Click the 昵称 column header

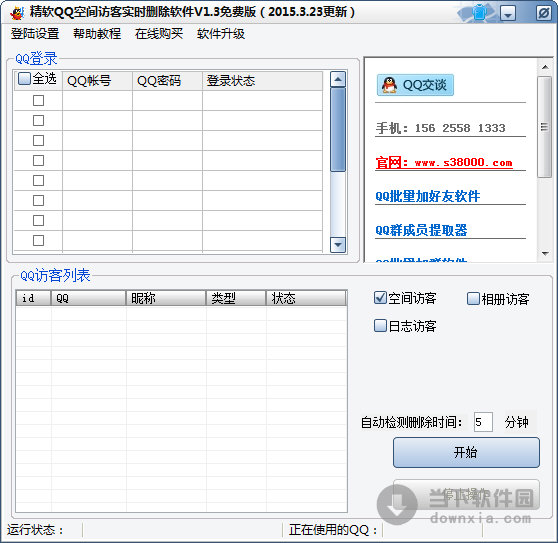(166, 298)
